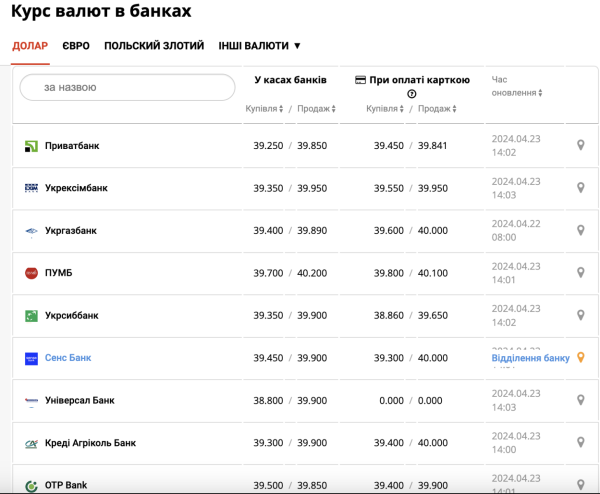Switch to the ЄВРО tab
This screenshot has height=494, width=600.
coord(76,46)
